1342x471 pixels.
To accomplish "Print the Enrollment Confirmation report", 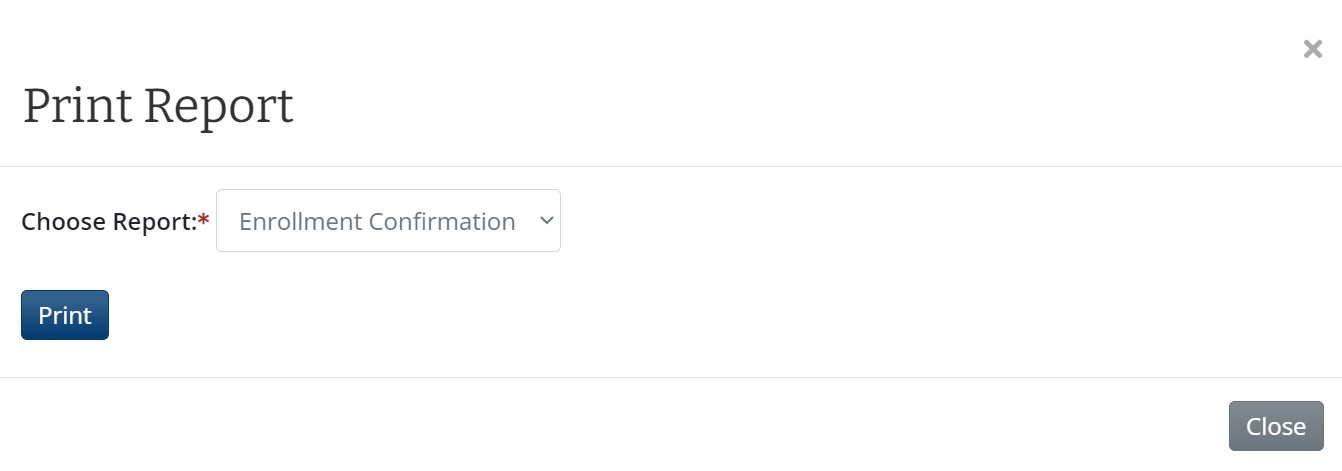I will pyautogui.click(x=65, y=315).
